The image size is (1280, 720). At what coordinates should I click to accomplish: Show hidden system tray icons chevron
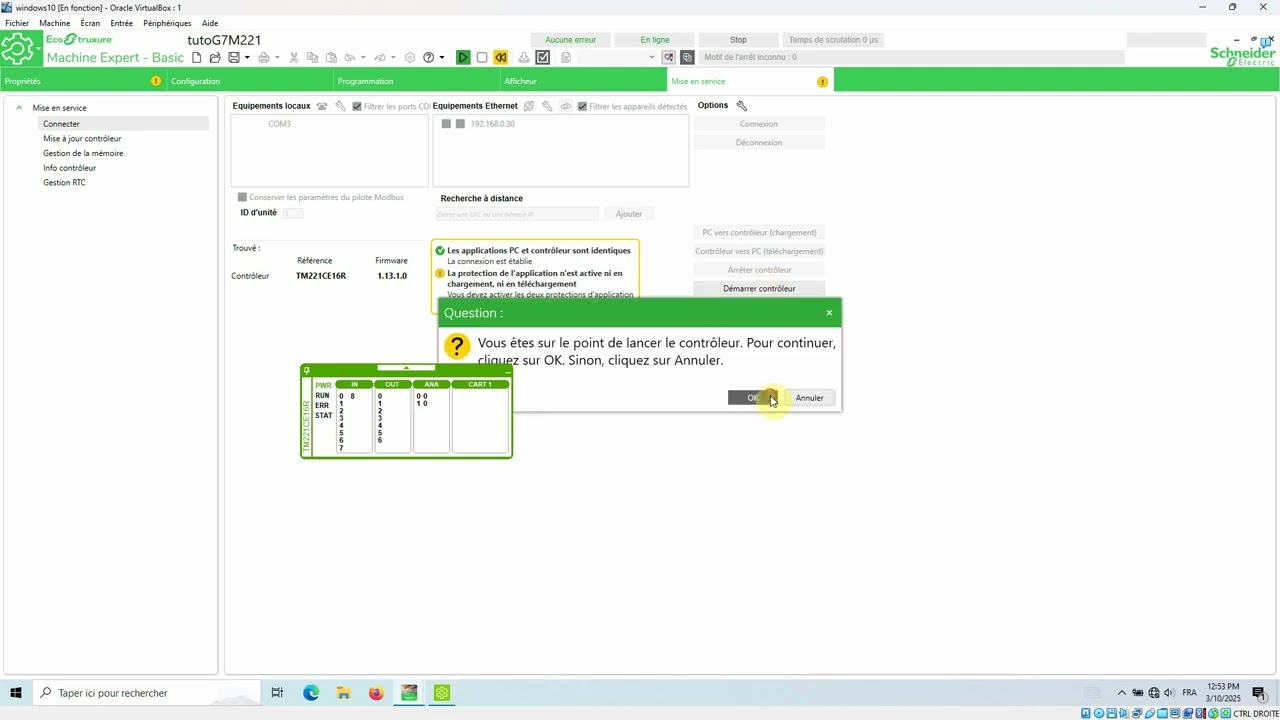1121,693
